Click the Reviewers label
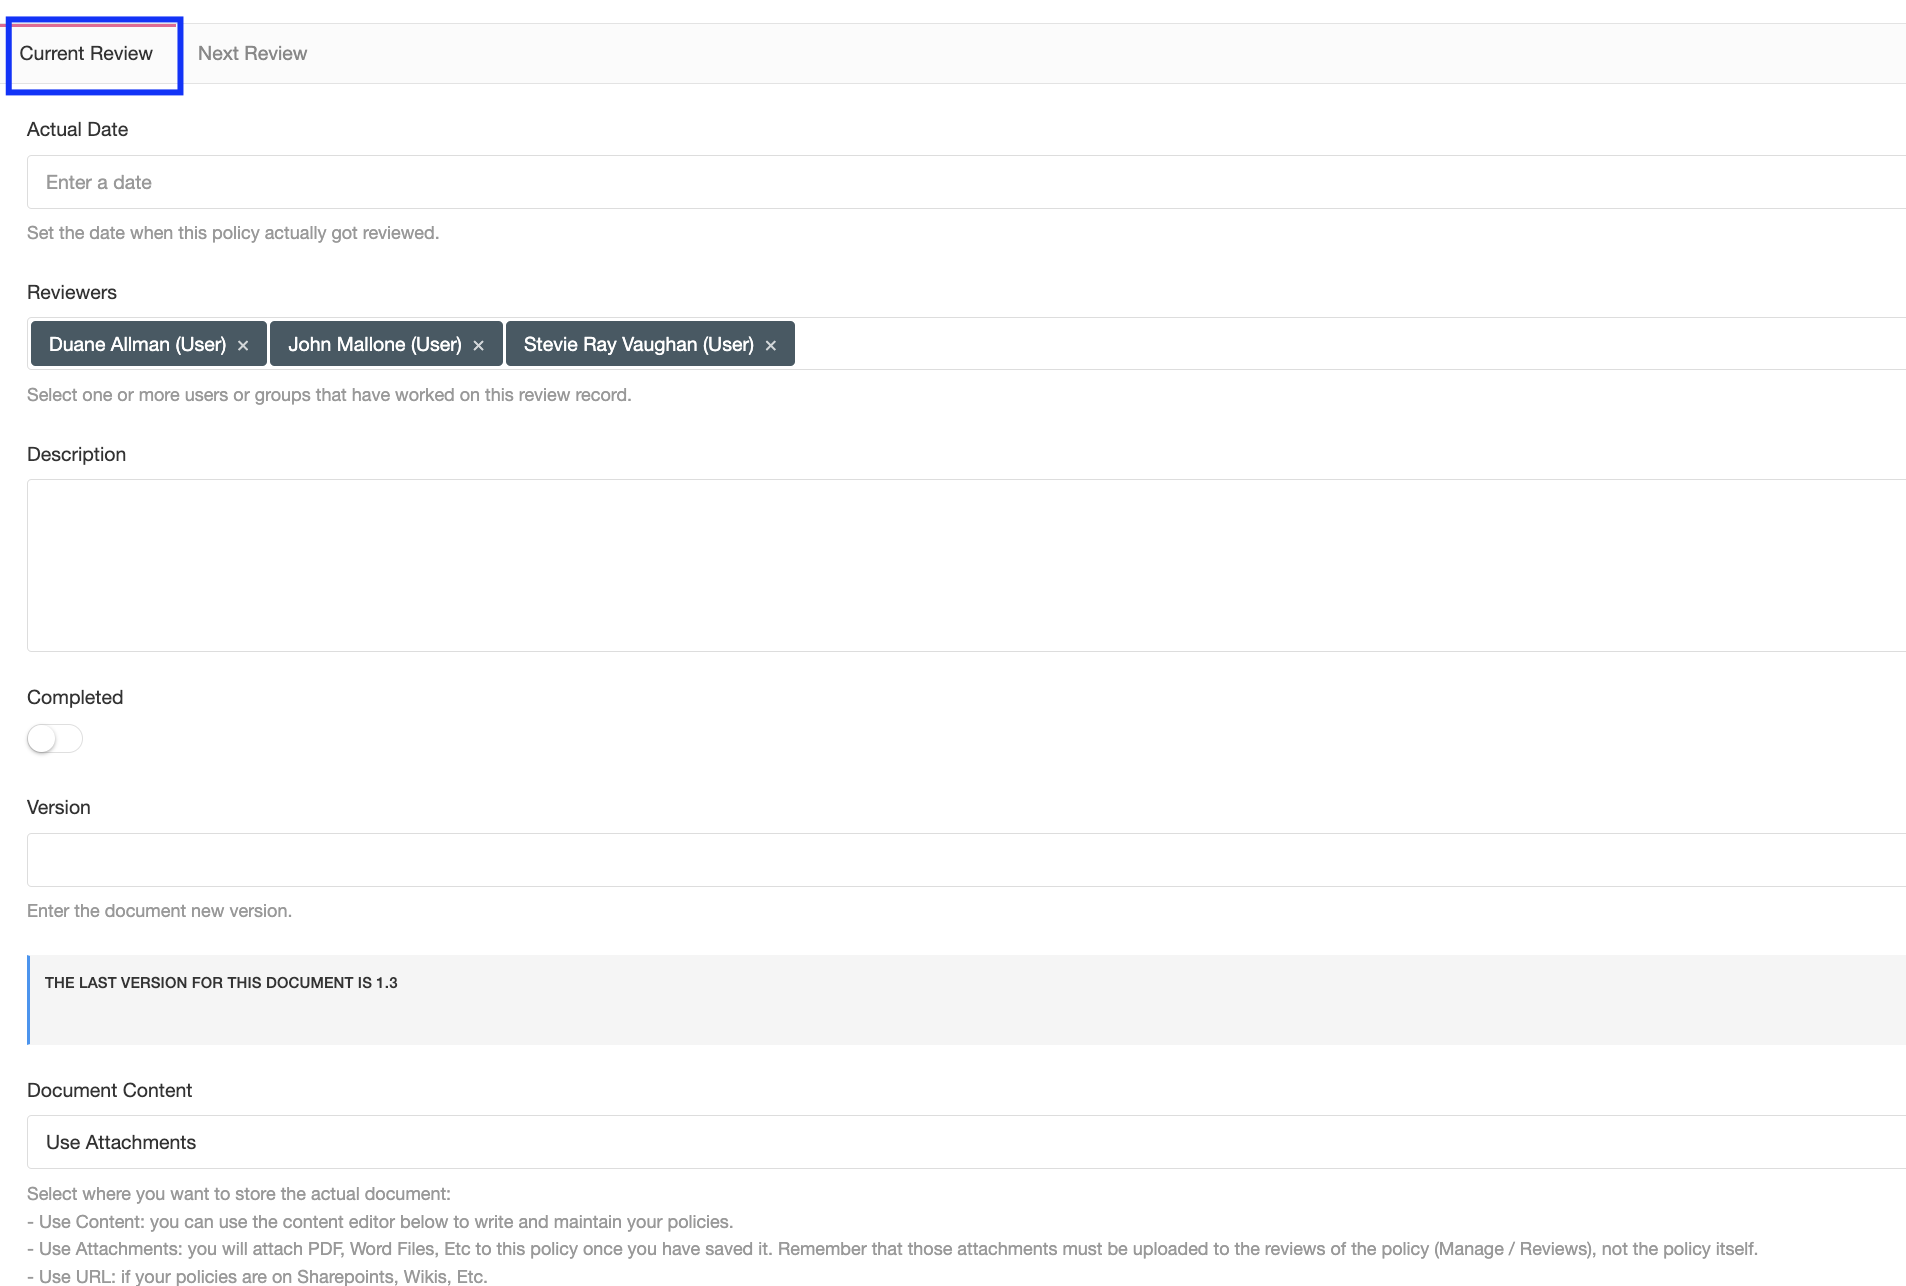 pos(72,293)
